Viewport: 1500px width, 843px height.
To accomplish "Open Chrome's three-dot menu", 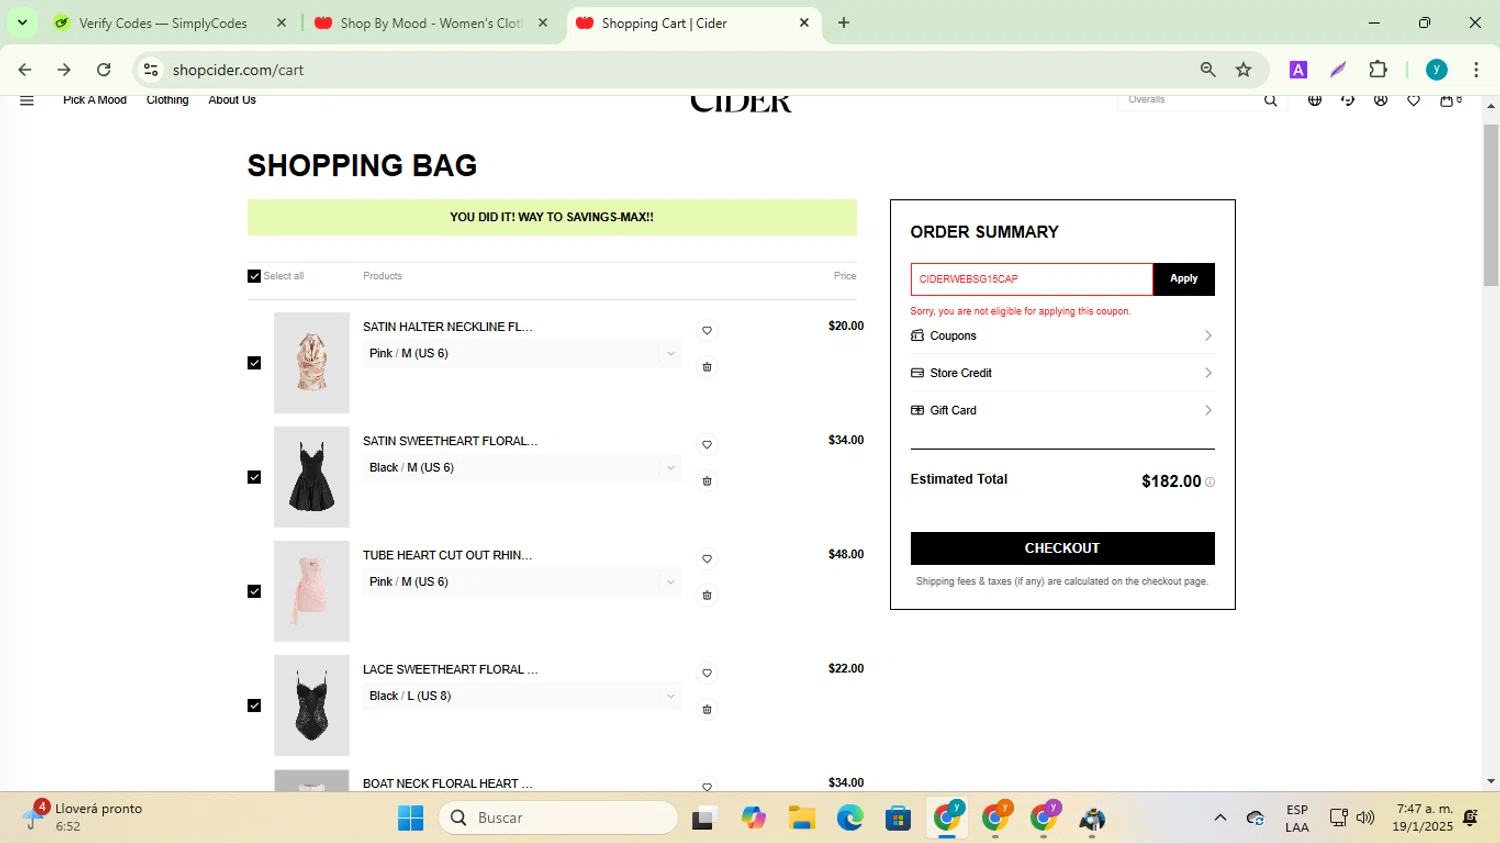I will click(1476, 70).
